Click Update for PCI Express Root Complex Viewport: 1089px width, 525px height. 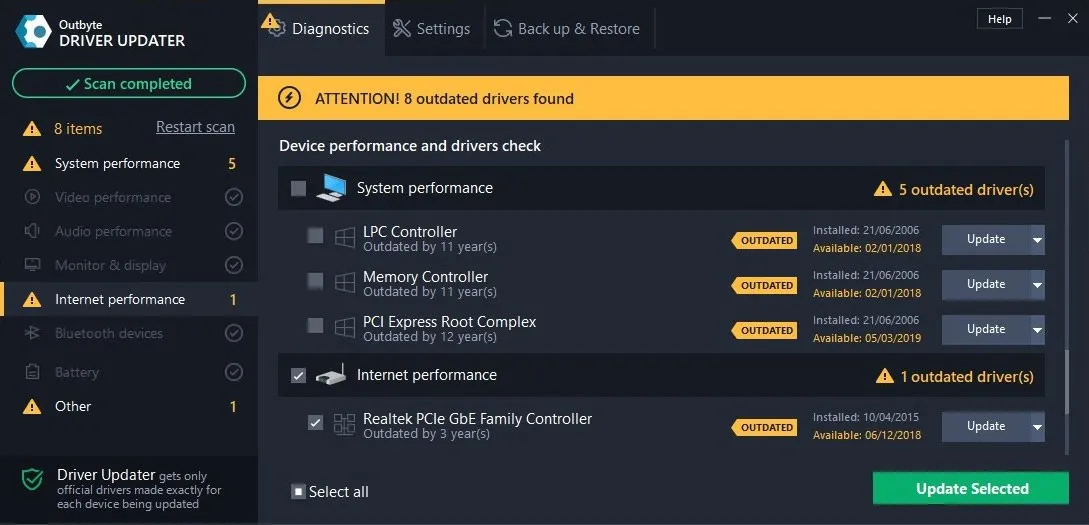[x=986, y=330]
